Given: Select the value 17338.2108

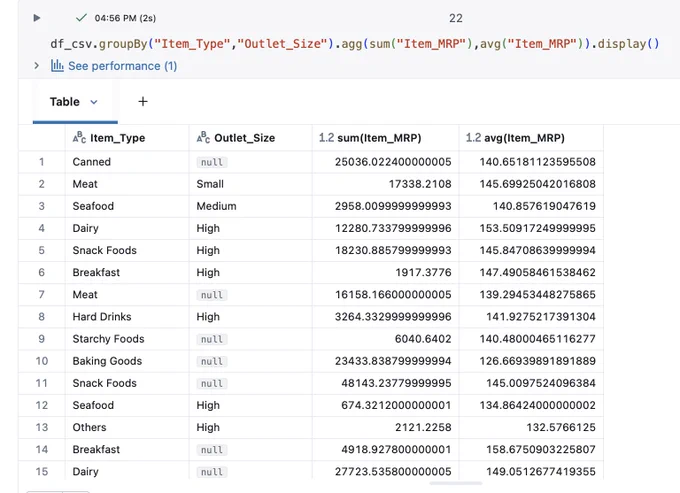Looking at the screenshot, I should click(x=420, y=184).
